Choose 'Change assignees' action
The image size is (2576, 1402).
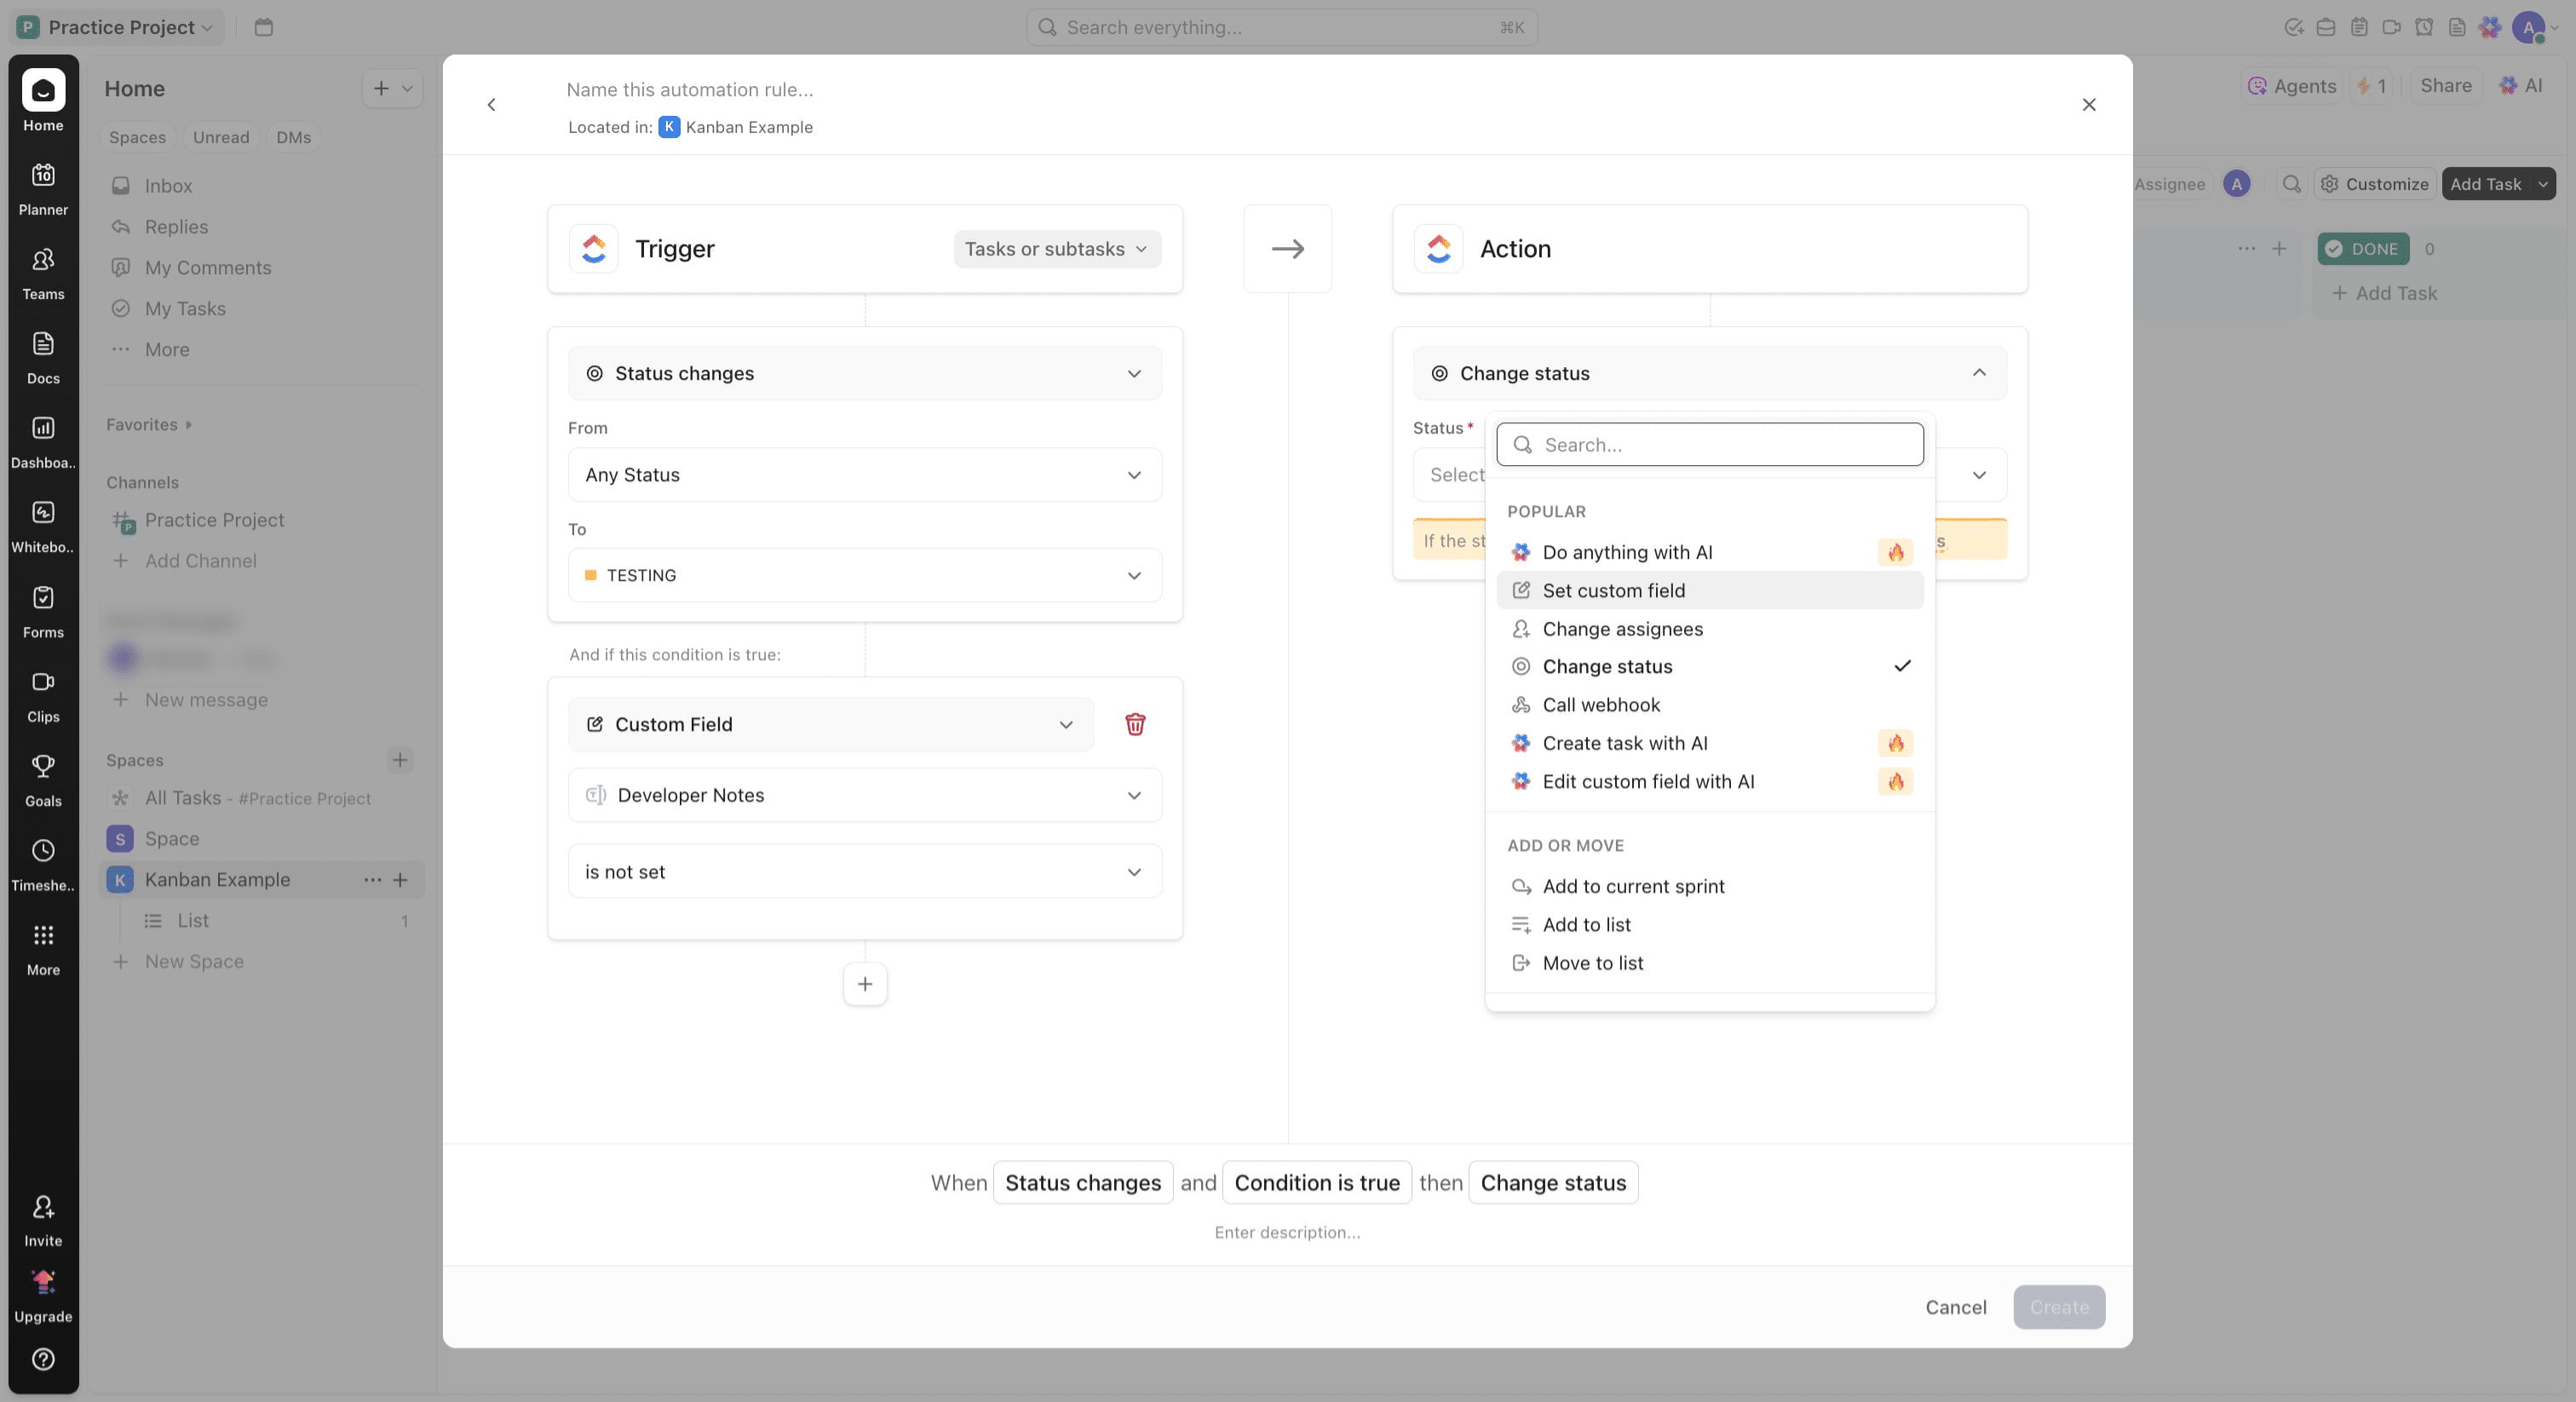coord(1709,628)
